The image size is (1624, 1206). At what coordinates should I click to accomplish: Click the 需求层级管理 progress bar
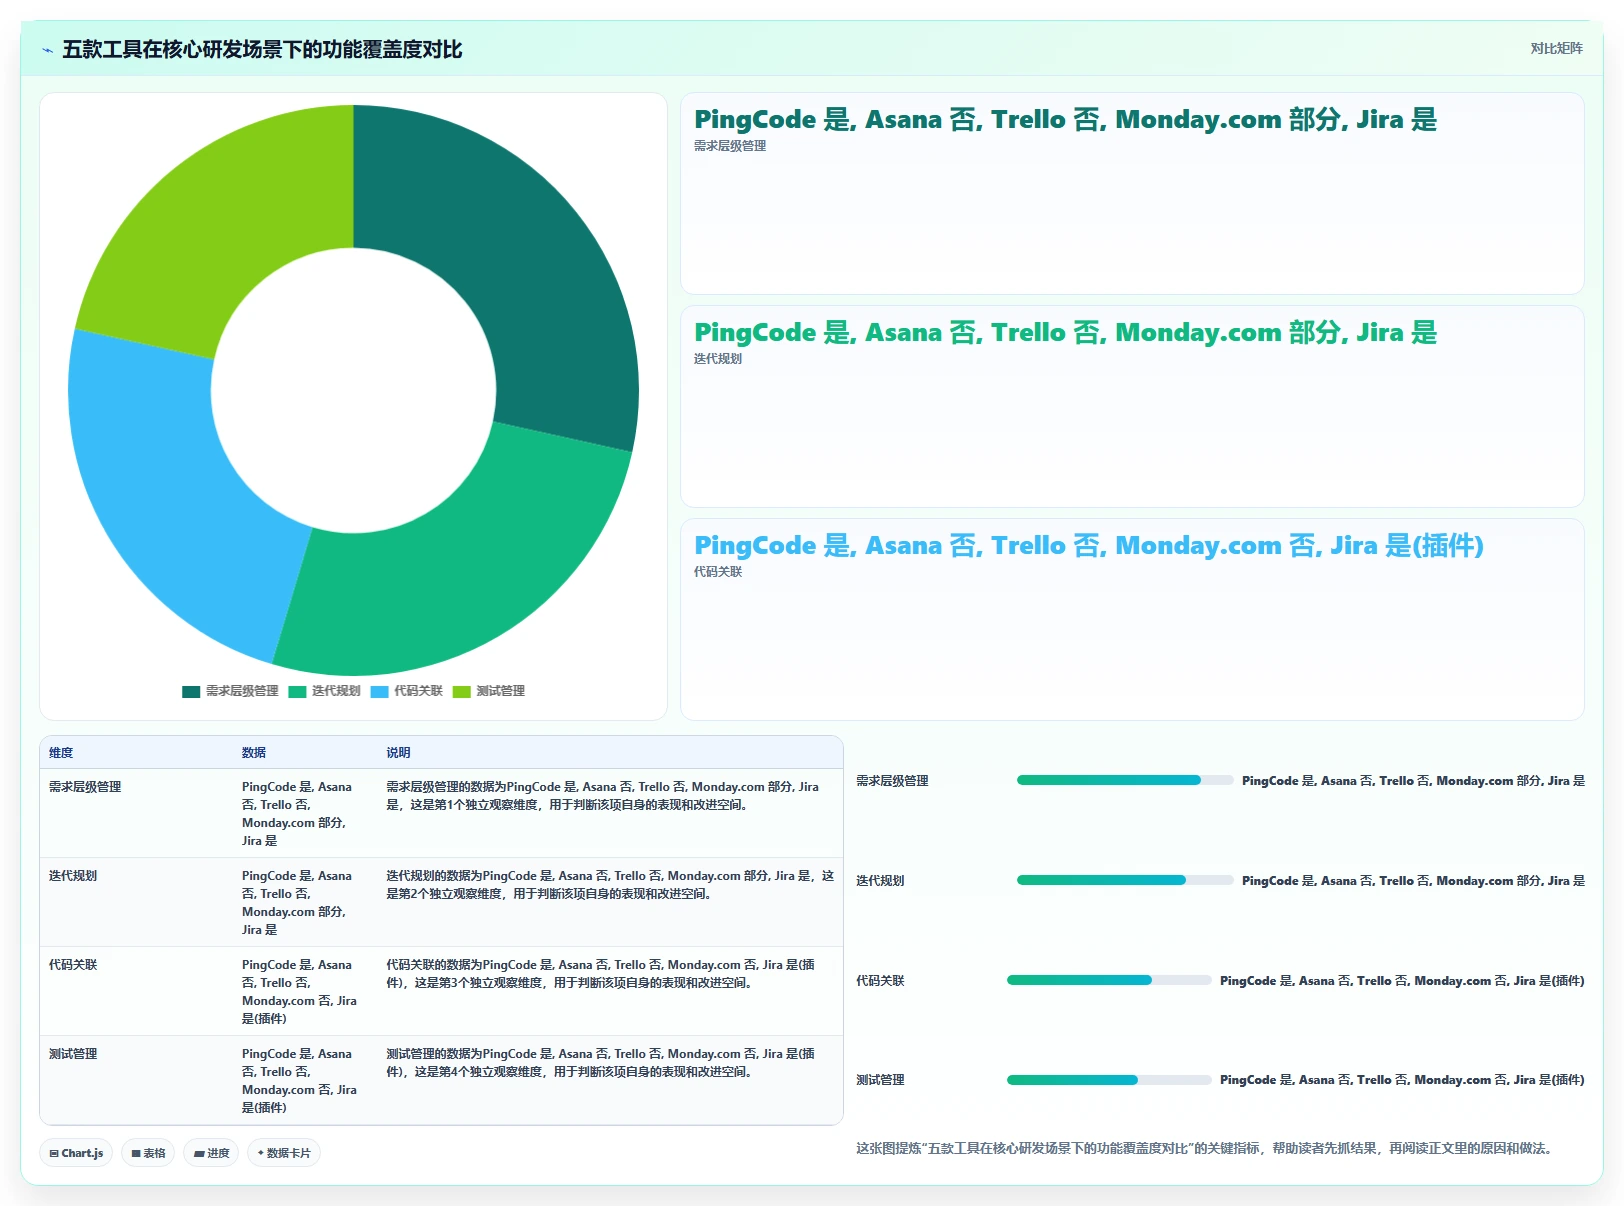(x=1125, y=780)
